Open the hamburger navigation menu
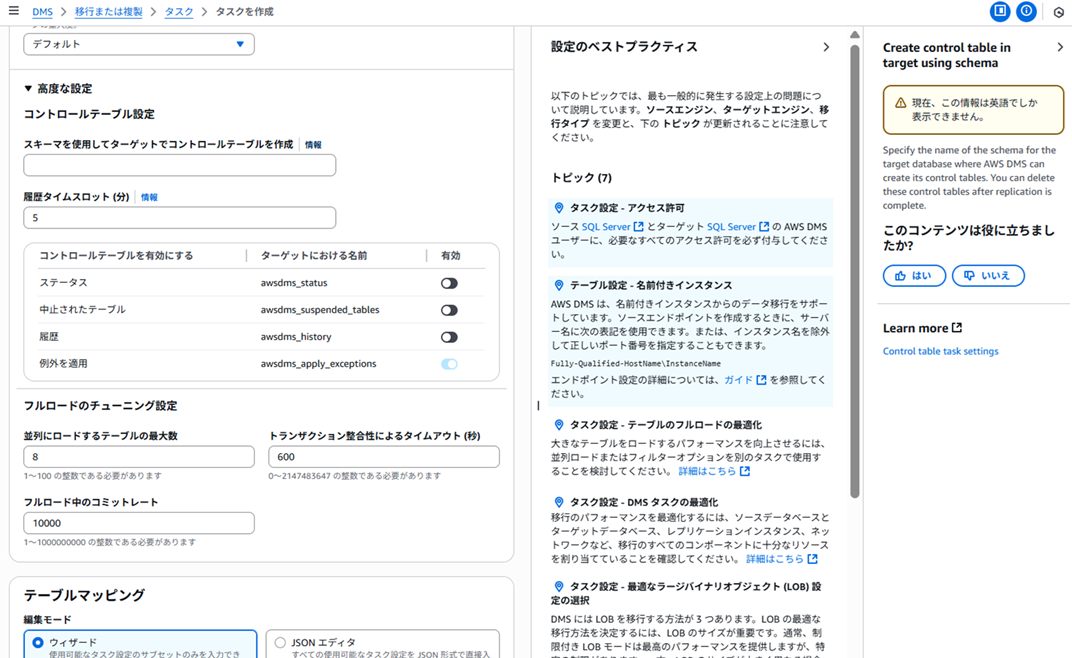Screen dimensions: 1072x658 14,11
